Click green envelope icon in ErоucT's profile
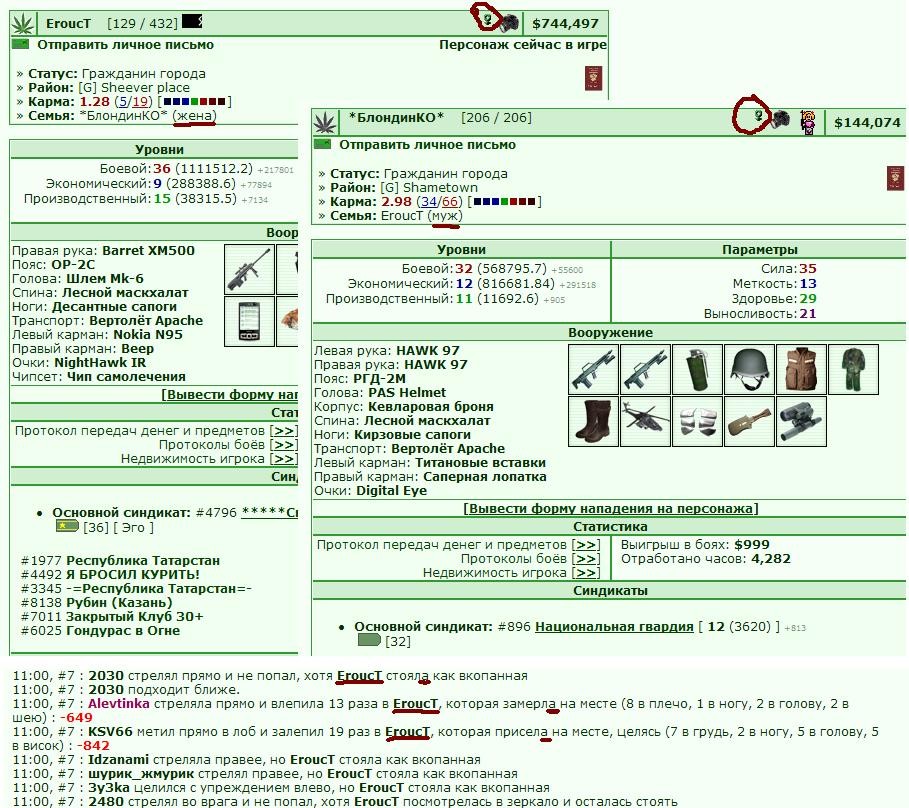This screenshot has height=808, width=909. [20, 44]
